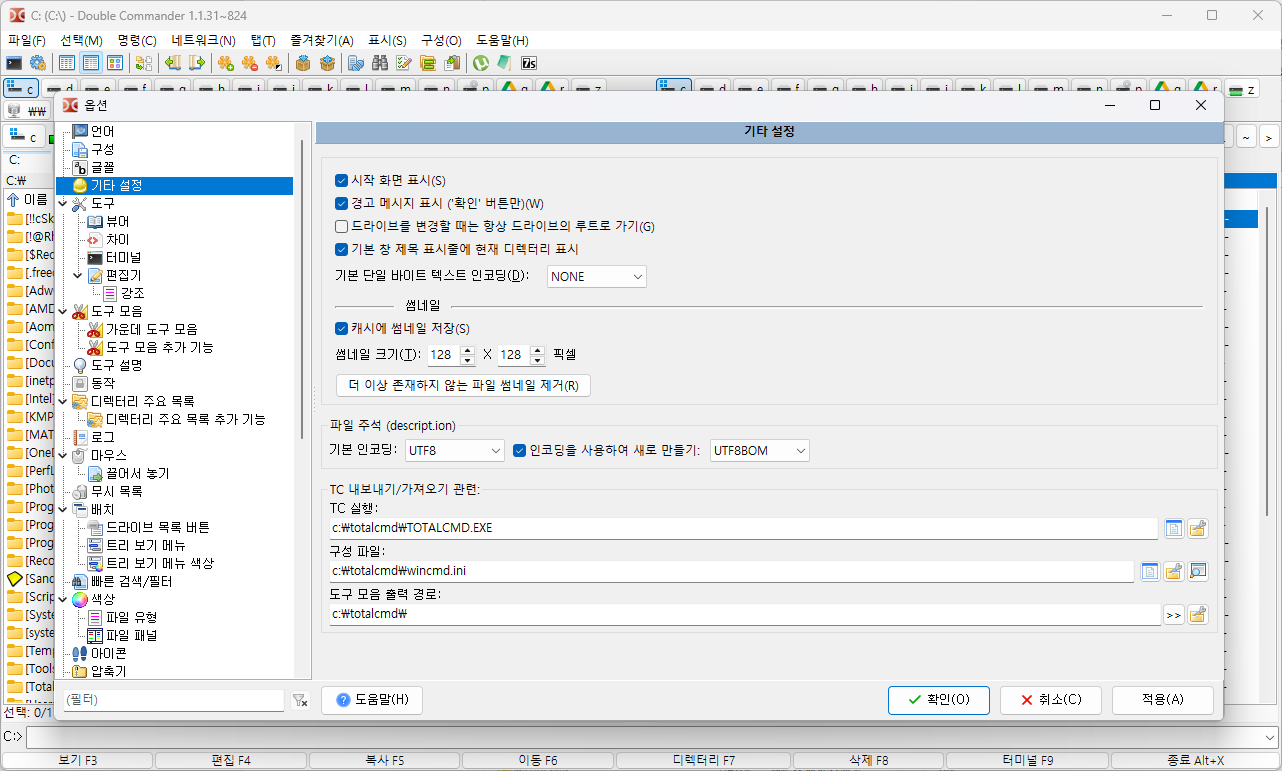Select '글꼴' in the options tree
Viewport: 1282px width, 771px height.
(102, 167)
